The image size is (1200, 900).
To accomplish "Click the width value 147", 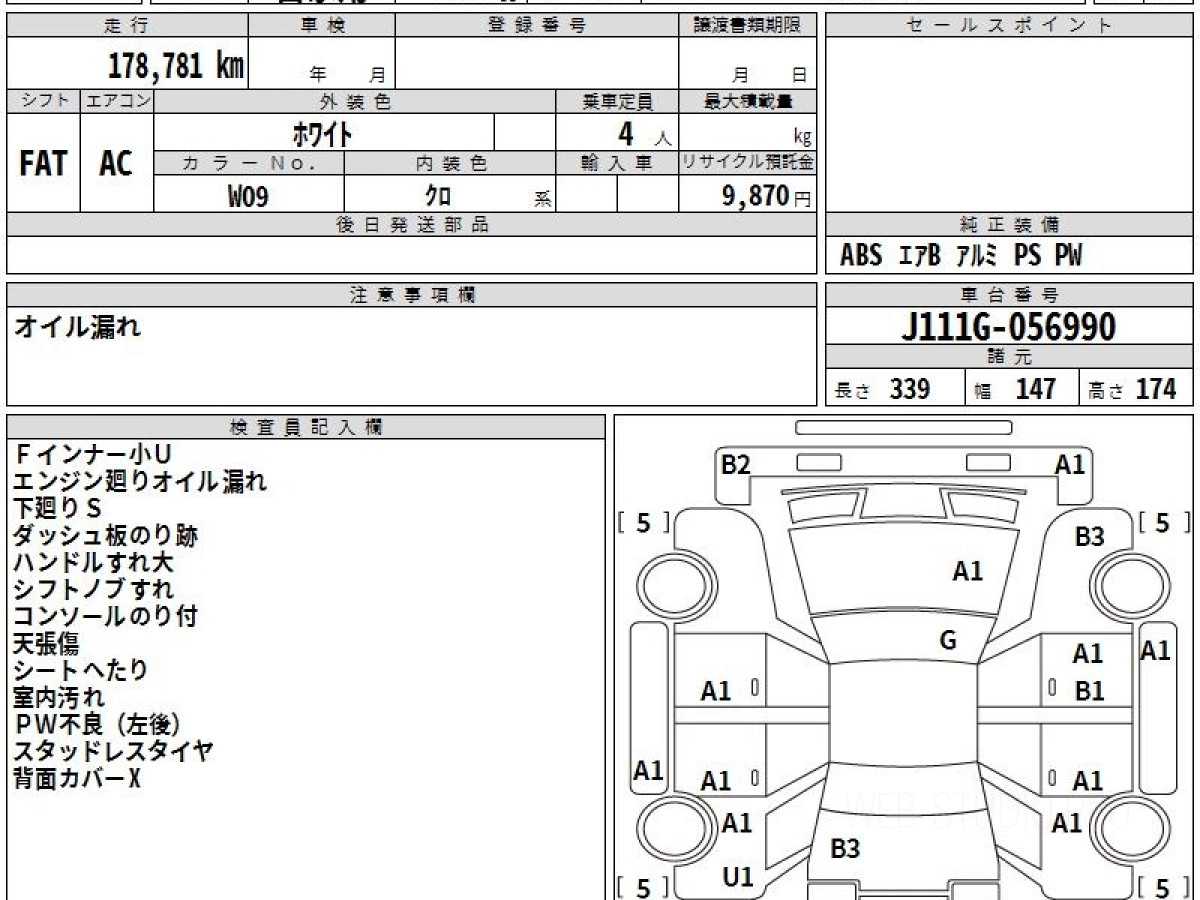I will coord(1036,389).
